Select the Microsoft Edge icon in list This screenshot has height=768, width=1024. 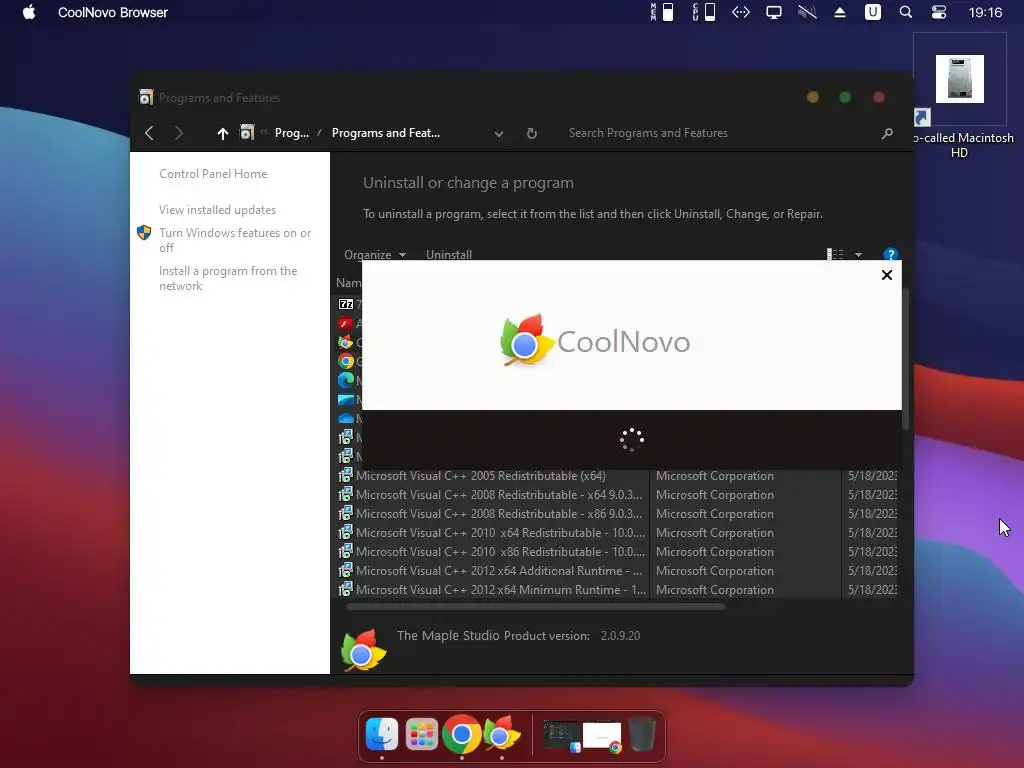(346, 379)
